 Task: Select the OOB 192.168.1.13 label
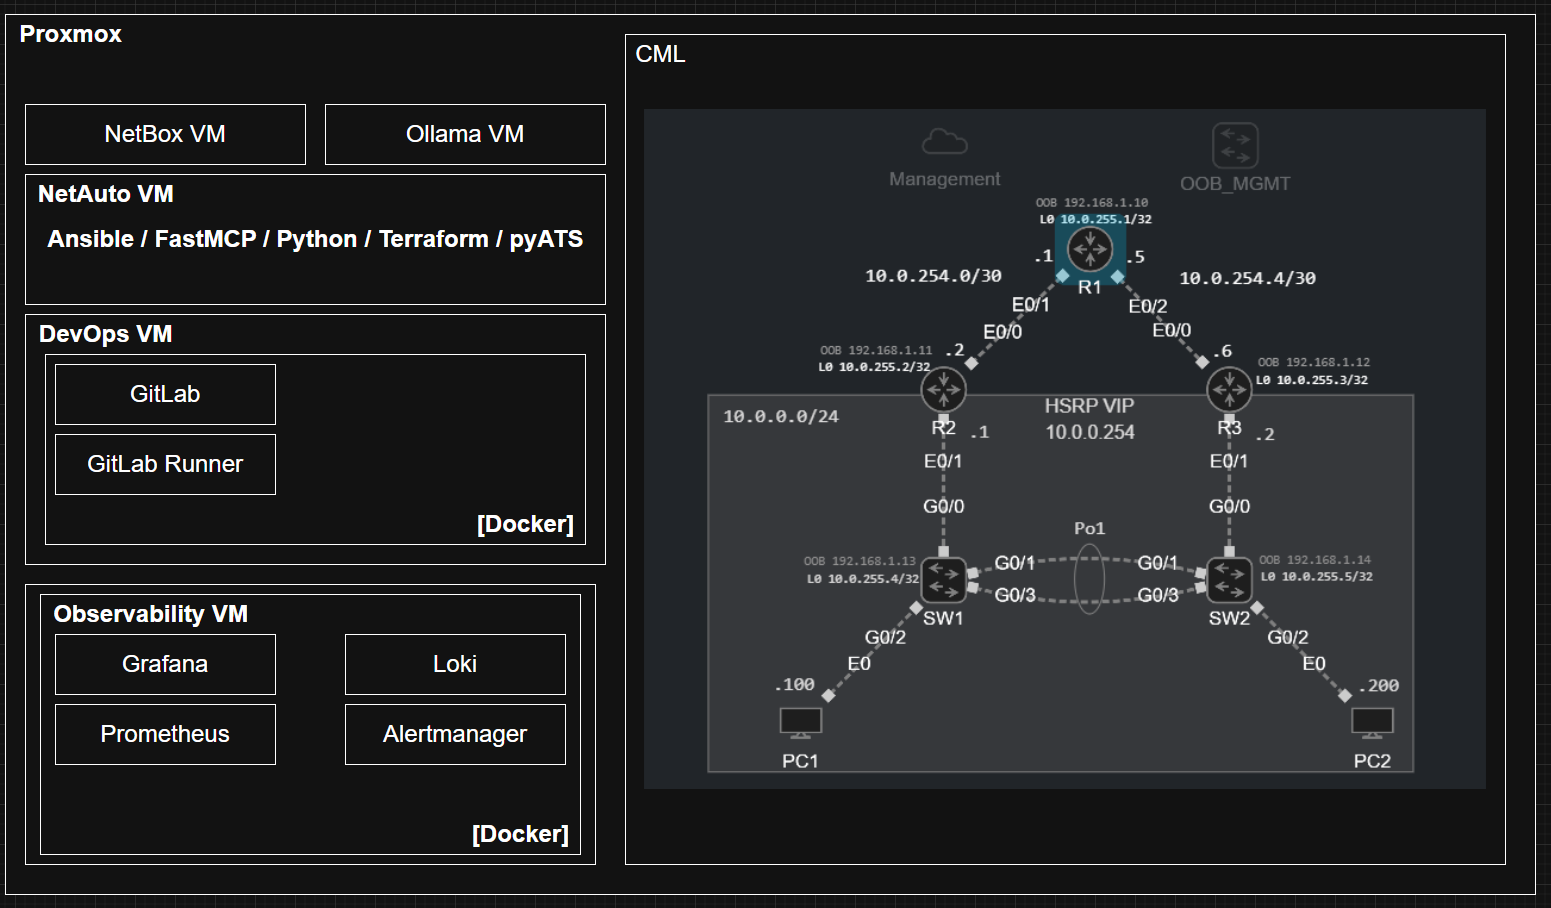click(x=860, y=562)
